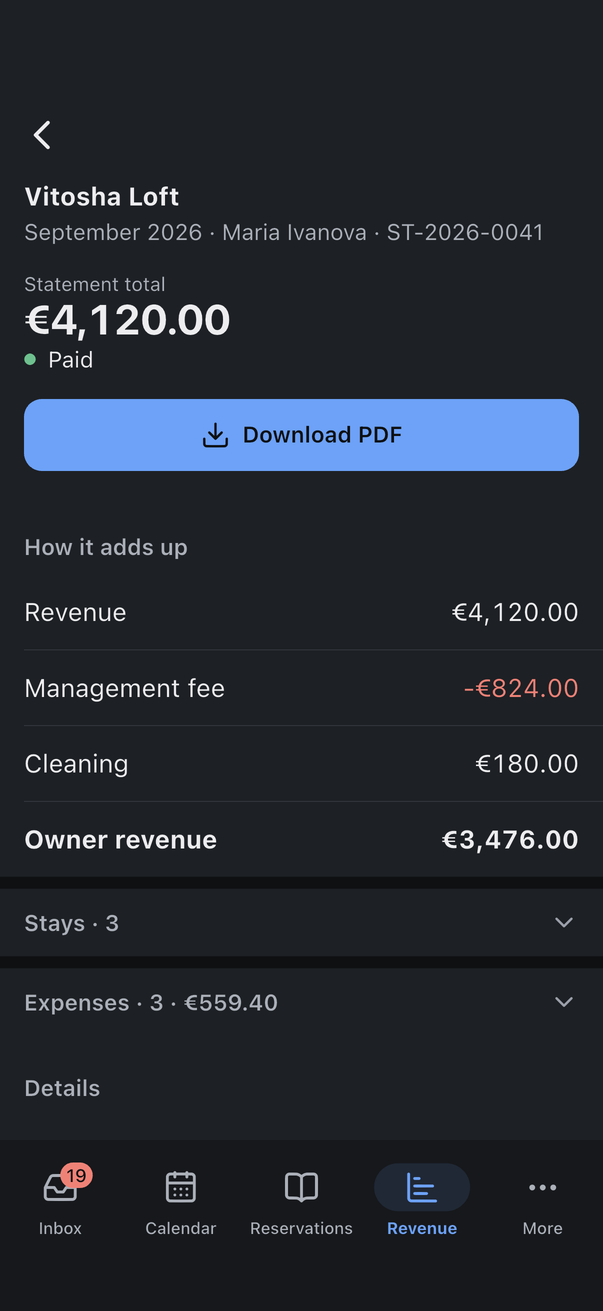Open the Calendar icon in the bottom bar
This screenshot has width=603, height=1311.
[x=180, y=1187]
